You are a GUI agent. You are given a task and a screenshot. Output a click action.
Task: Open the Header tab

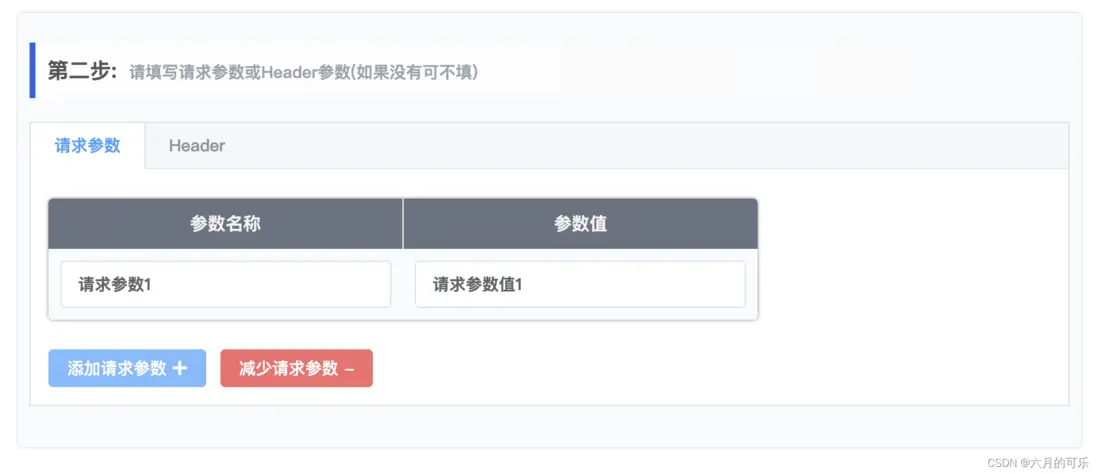click(197, 146)
